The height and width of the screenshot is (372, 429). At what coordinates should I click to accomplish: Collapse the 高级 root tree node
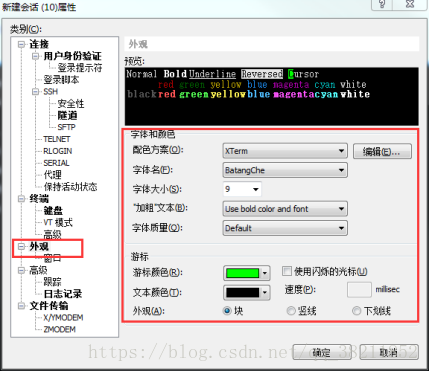click(x=22, y=270)
